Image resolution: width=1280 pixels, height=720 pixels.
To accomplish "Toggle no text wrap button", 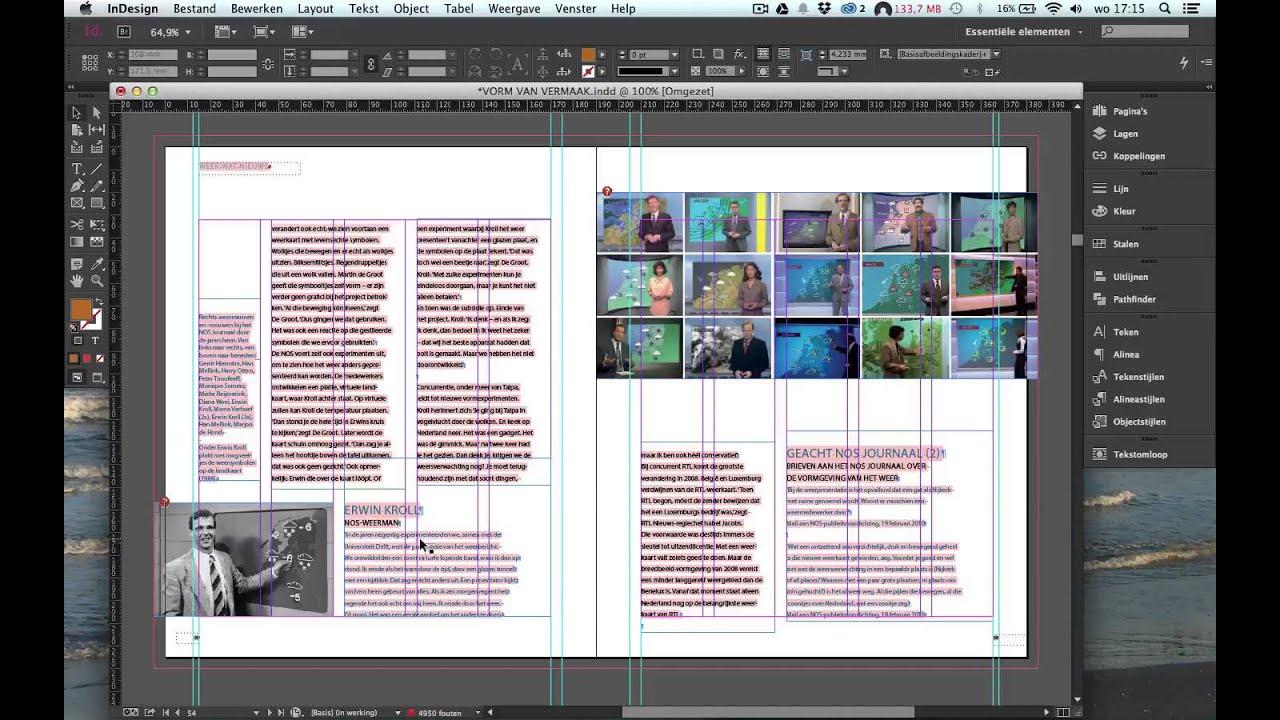I will (x=763, y=53).
